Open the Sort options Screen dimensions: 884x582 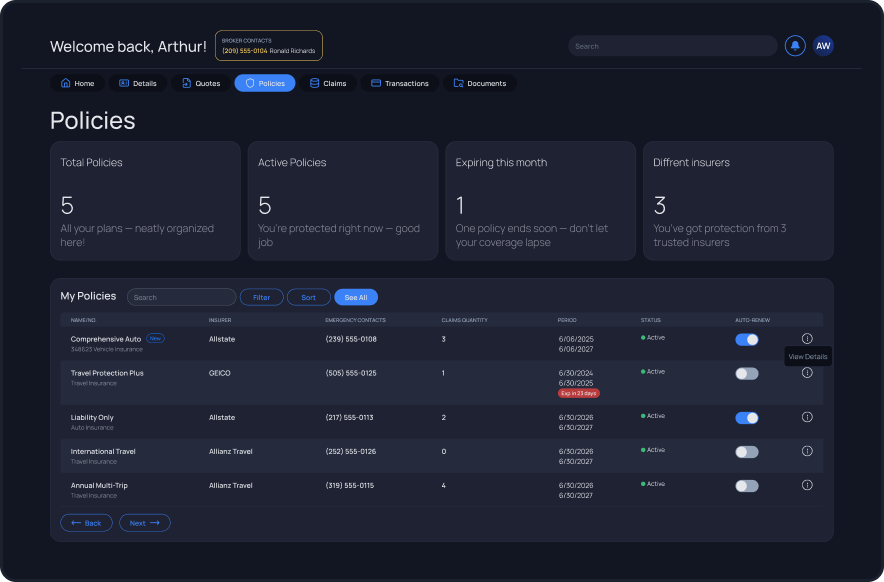tap(308, 297)
